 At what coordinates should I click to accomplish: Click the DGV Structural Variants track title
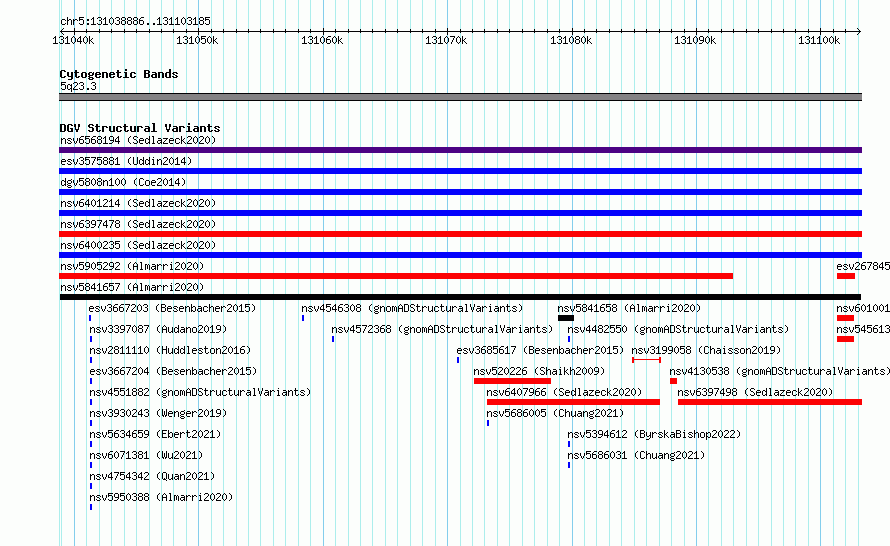coord(140,128)
